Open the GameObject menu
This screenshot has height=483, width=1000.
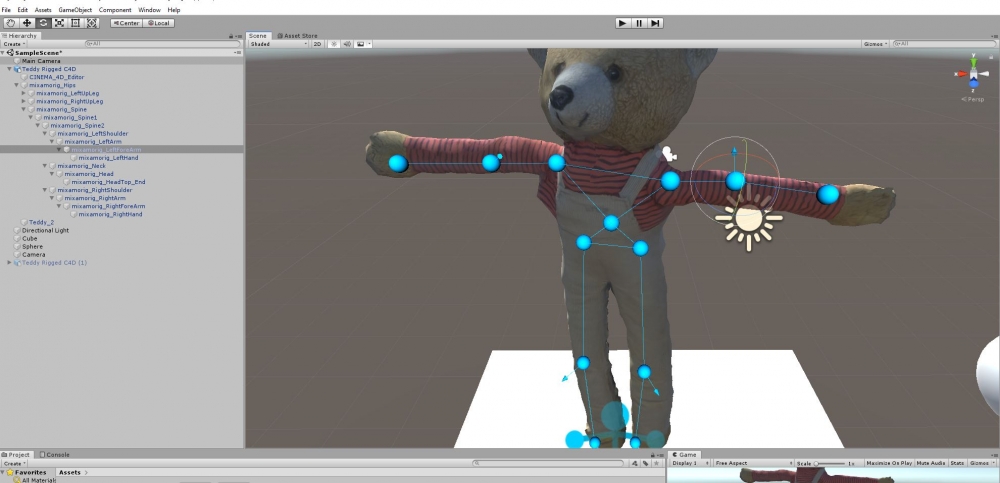point(75,10)
